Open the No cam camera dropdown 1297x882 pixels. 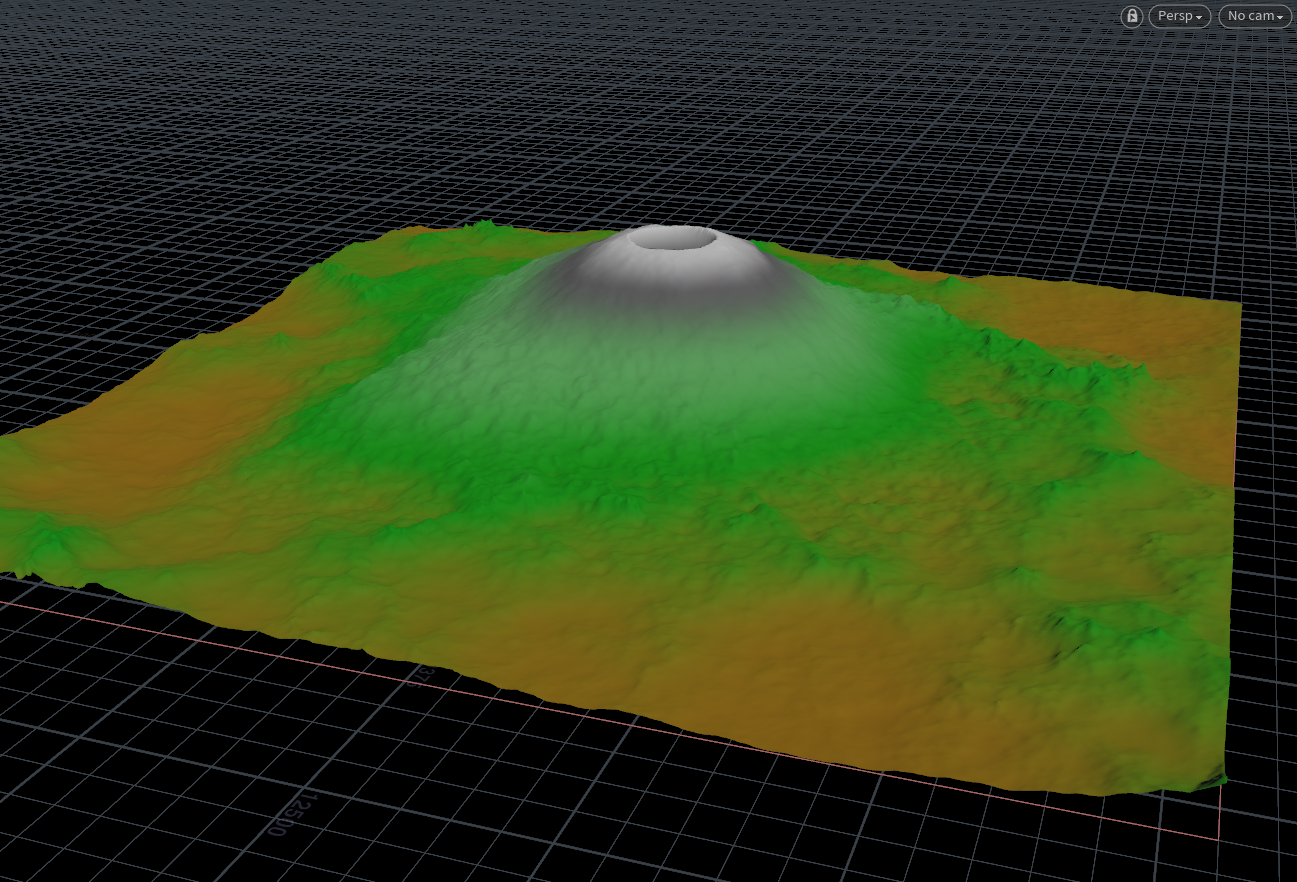point(1255,16)
